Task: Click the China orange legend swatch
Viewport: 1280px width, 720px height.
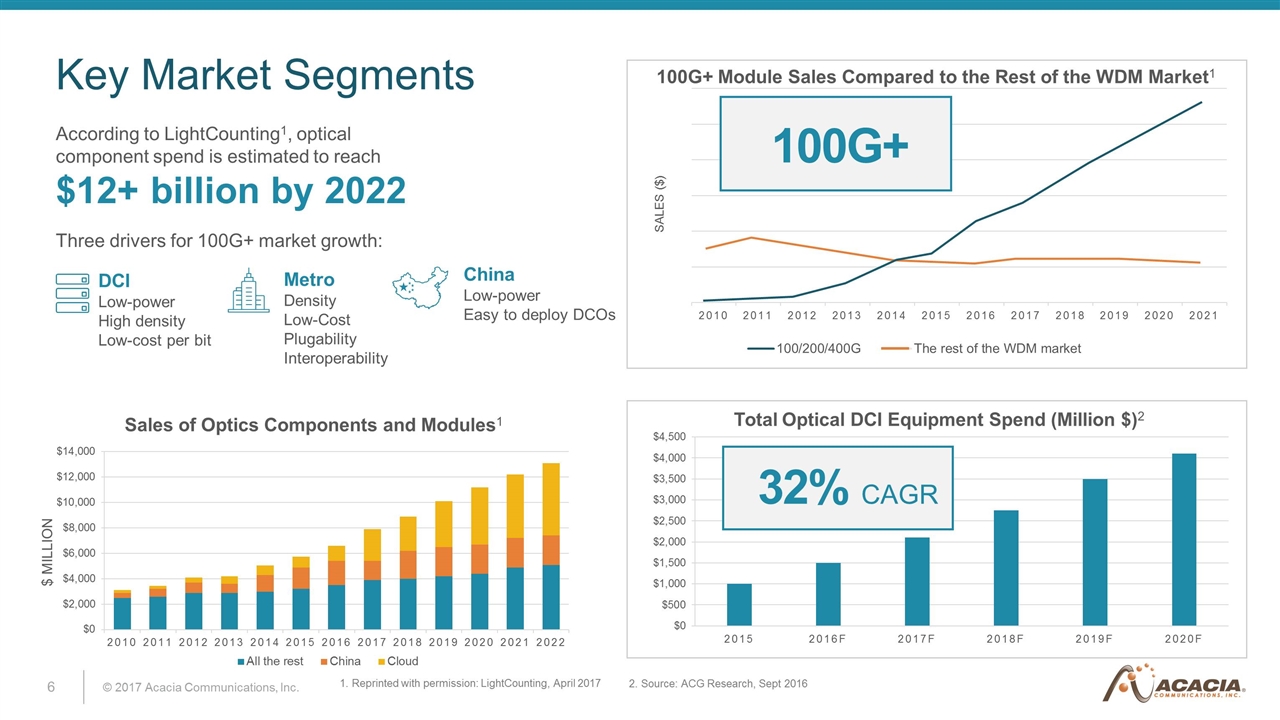Action: click(323, 661)
